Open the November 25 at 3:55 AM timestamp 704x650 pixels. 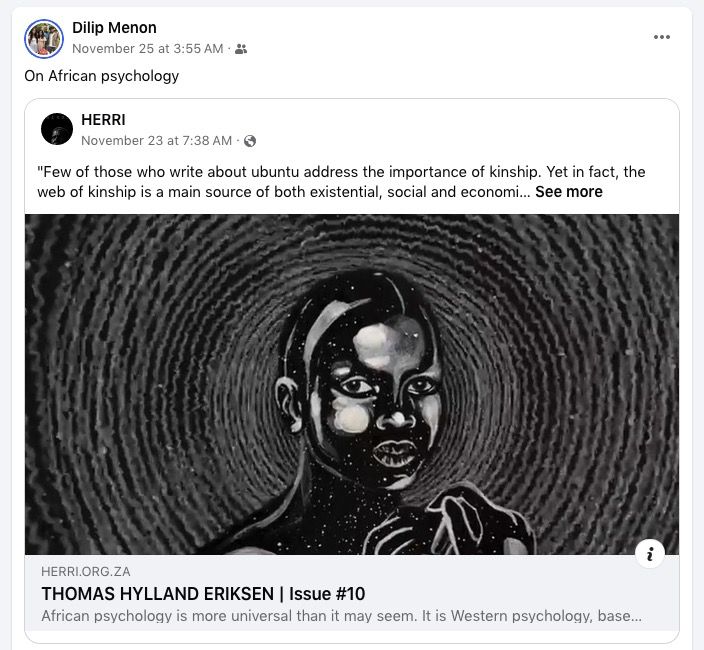148,48
